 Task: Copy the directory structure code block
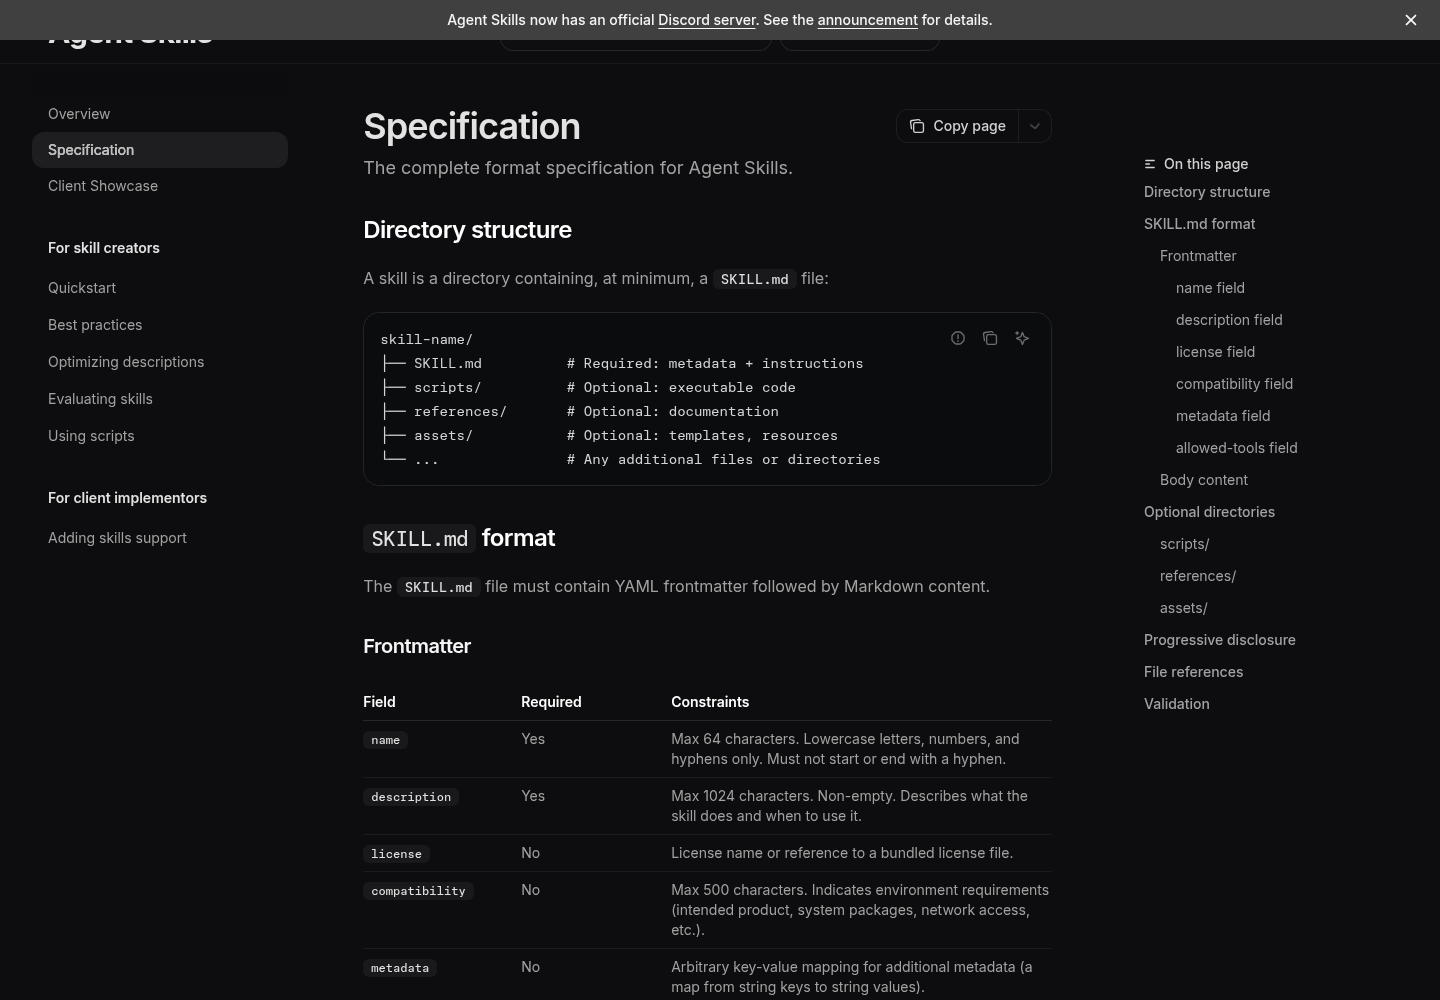click(990, 338)
